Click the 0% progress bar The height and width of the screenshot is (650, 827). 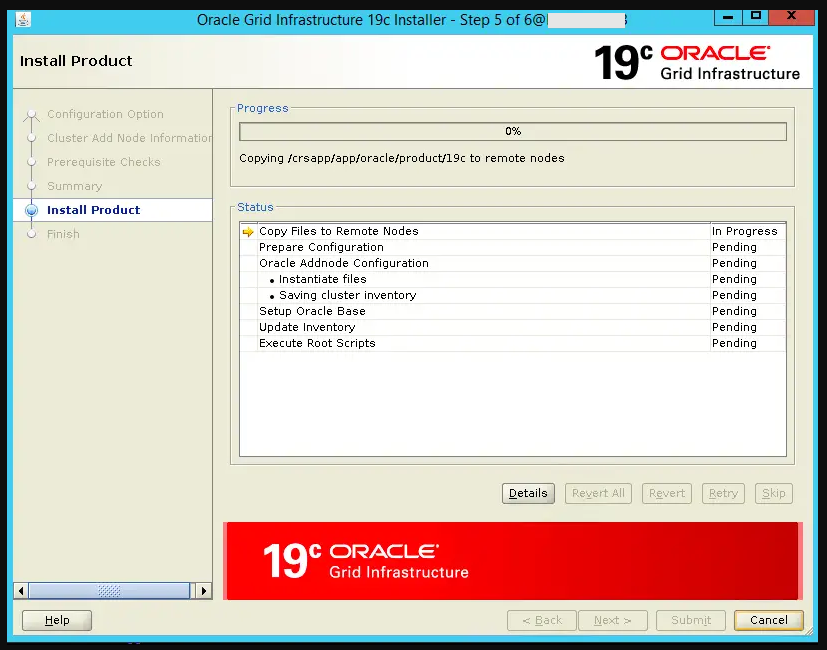tap(513, 131)
